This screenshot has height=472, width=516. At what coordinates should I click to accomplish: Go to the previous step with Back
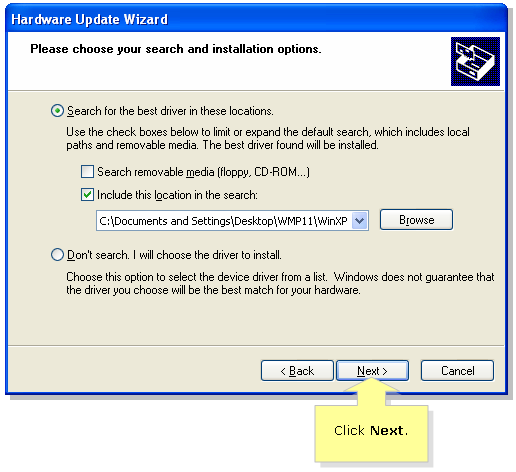[297, 370]
